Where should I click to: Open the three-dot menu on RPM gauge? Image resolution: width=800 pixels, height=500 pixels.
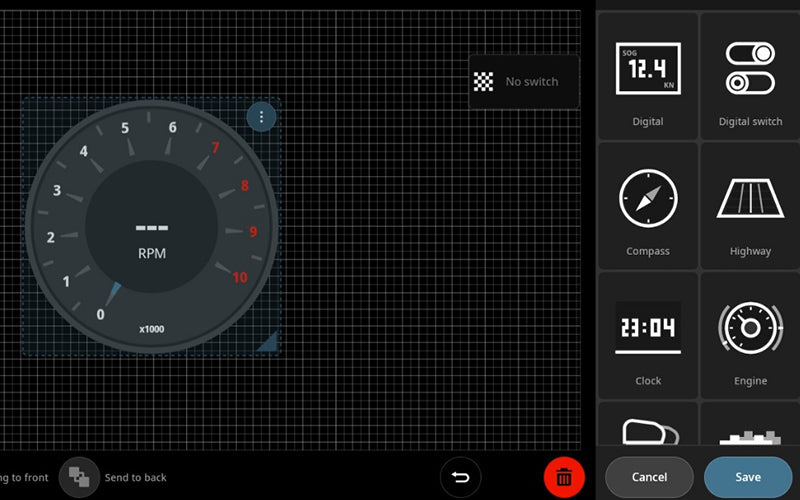[261, 118]
